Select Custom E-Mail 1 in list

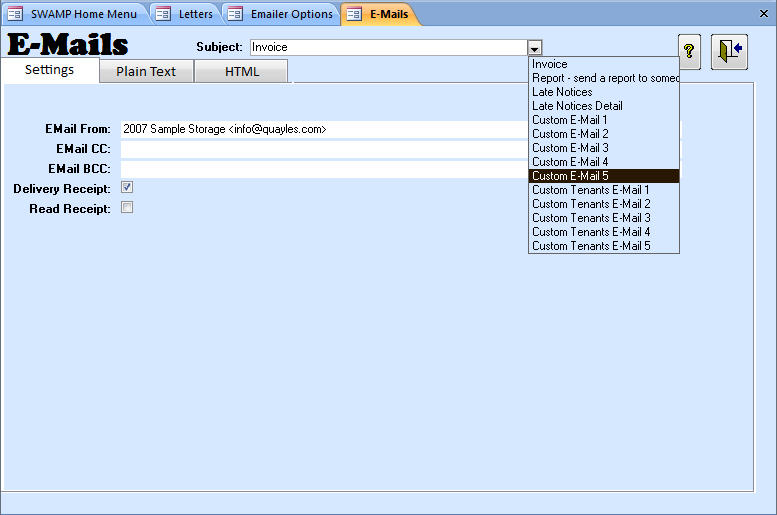click(x=604, y=120)
